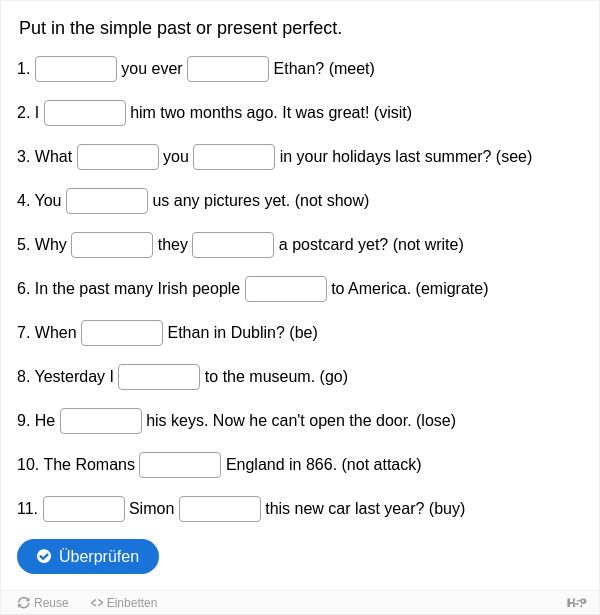
Task: Focus blank before 'his keys' in sentence 9
Action: tap(101, 420)
